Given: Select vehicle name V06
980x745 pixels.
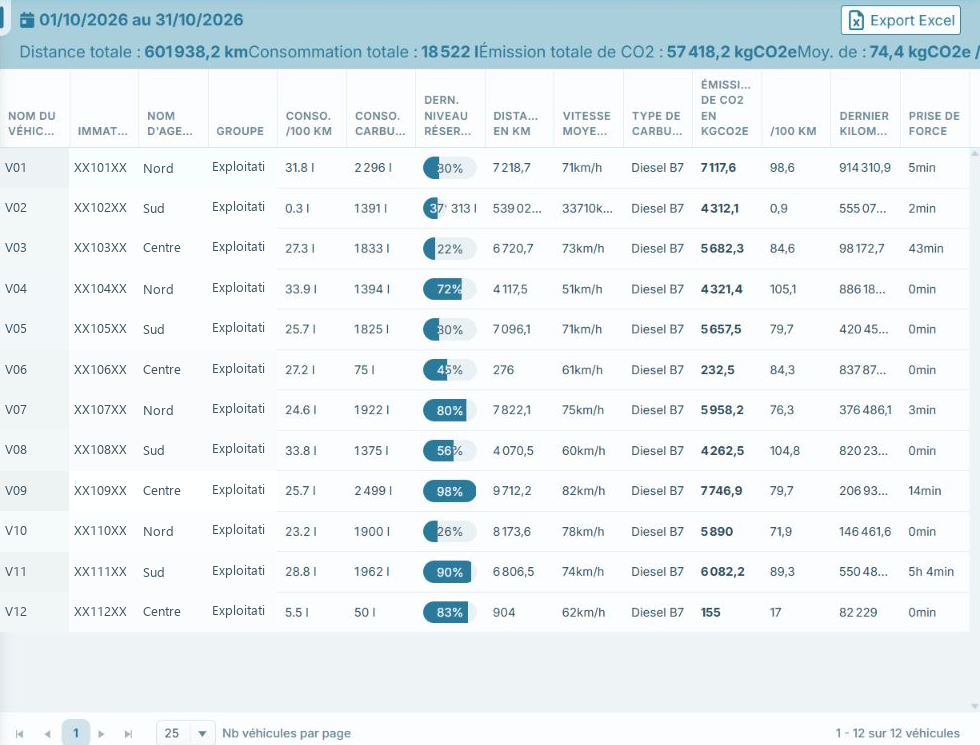Looking at the screenshot, I should 16,369.
